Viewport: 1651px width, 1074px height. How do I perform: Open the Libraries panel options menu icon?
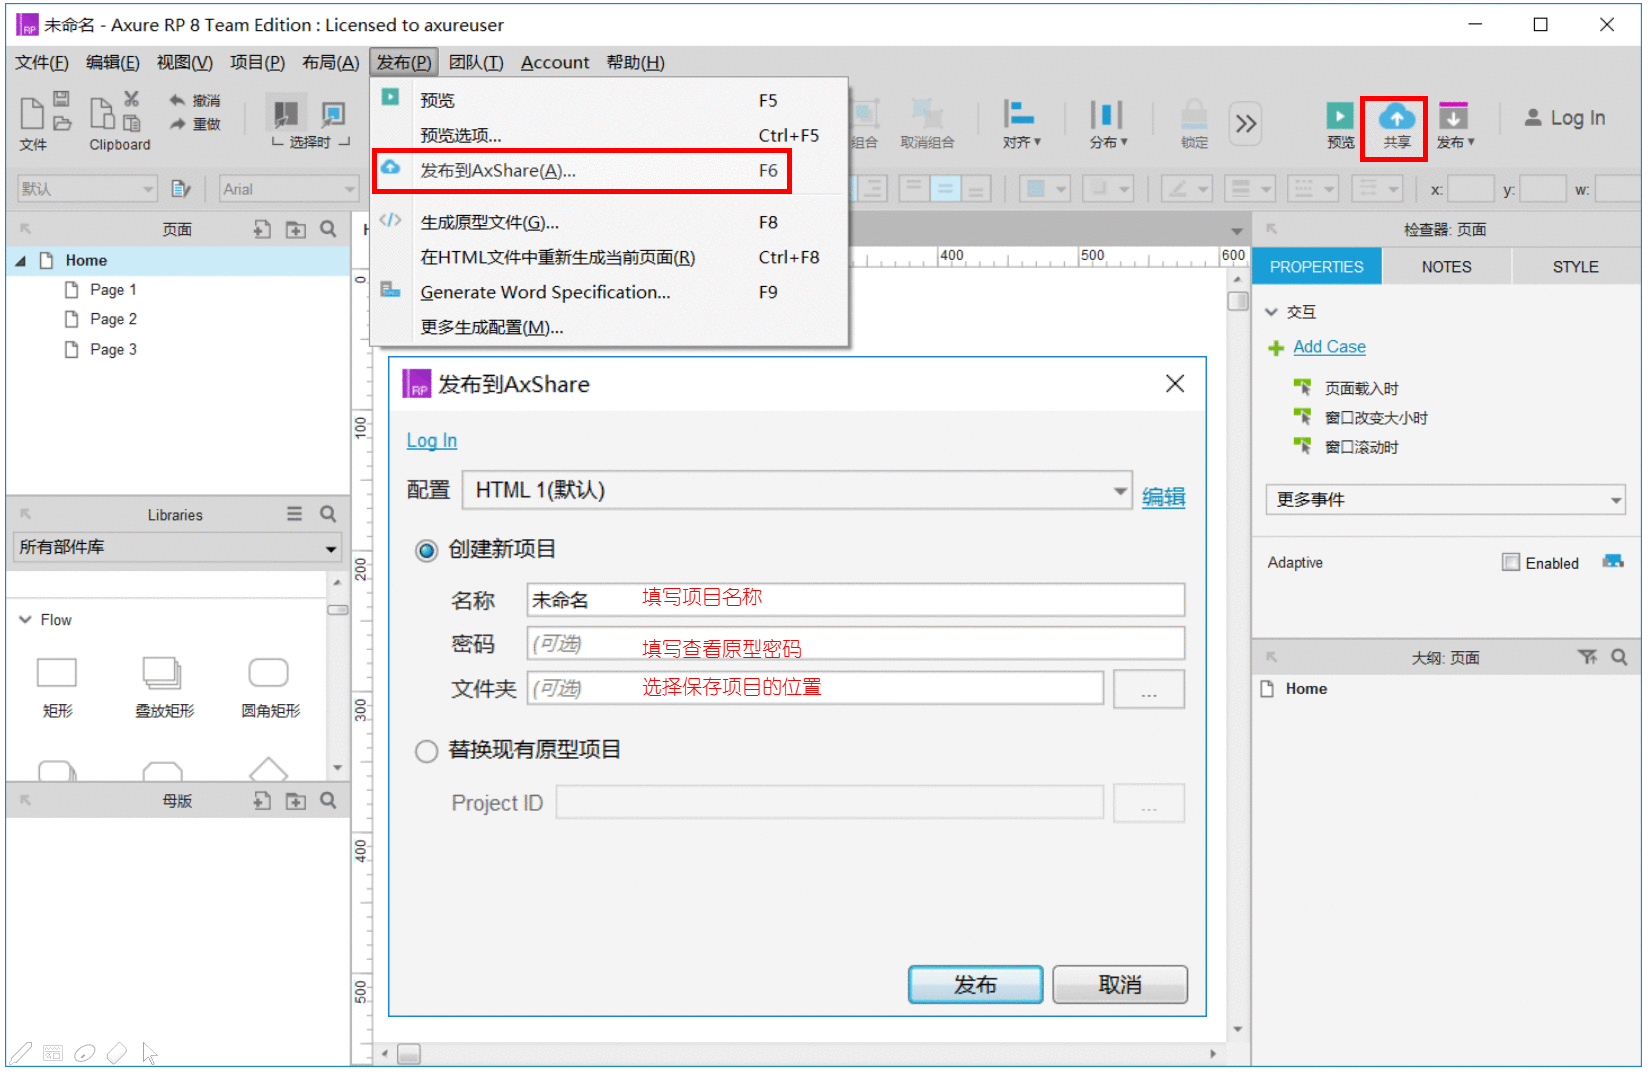(x=294, y=514)
